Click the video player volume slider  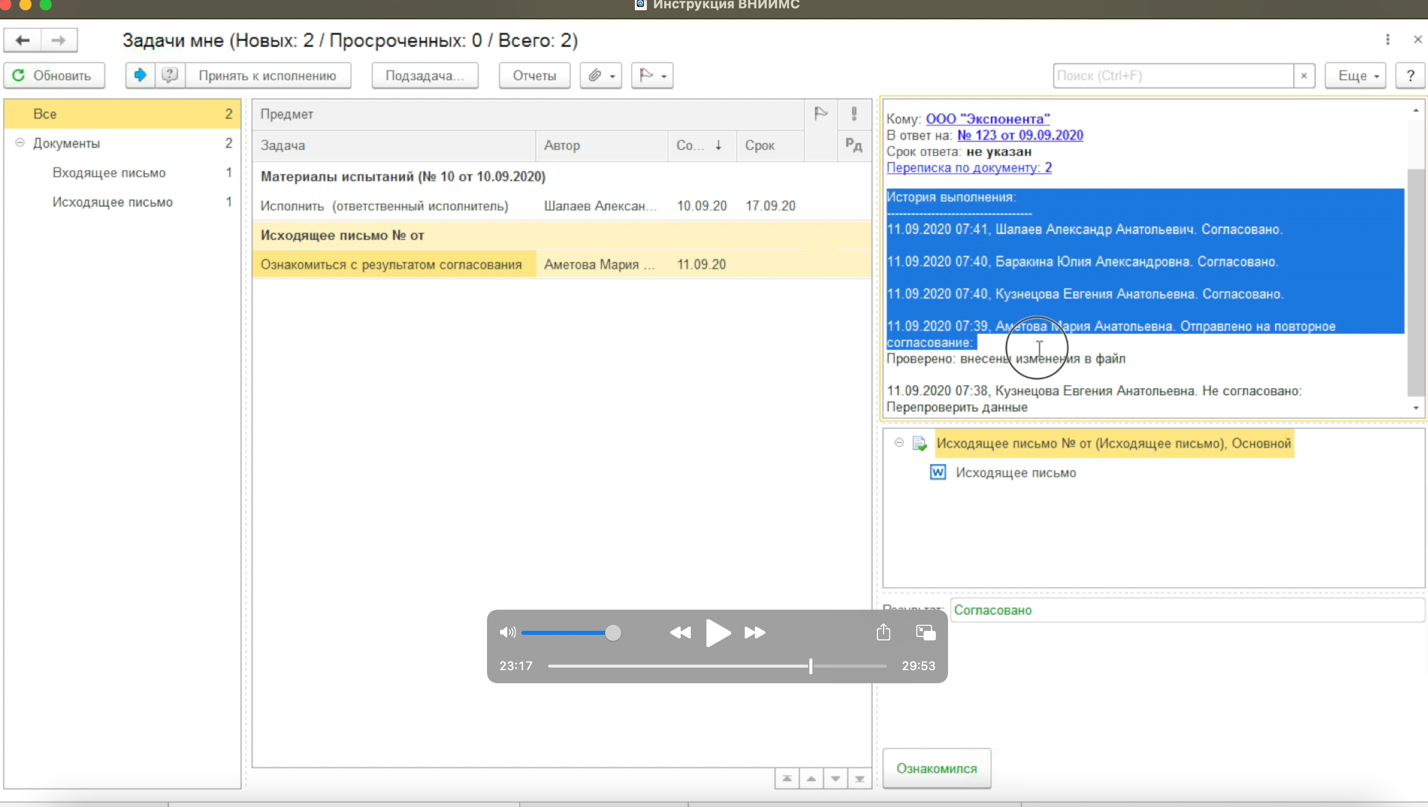571,633
